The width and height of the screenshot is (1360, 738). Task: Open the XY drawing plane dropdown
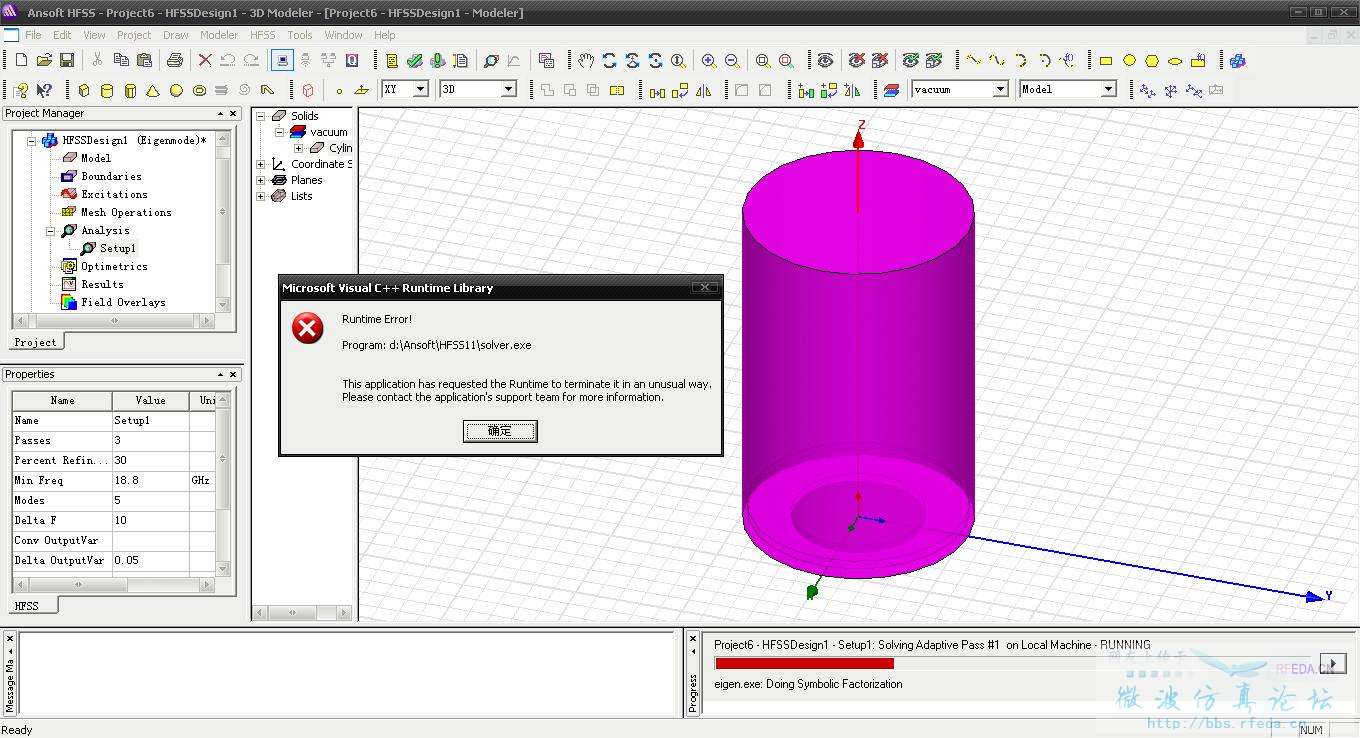click(421, 89)
